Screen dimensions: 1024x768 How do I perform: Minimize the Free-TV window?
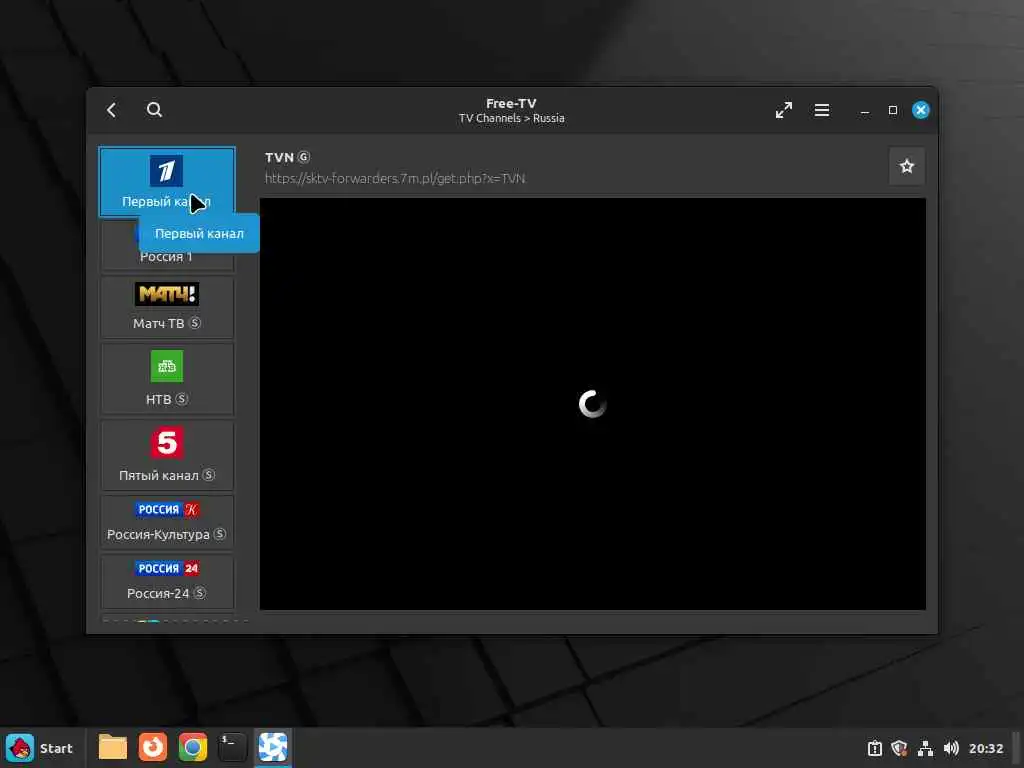pos(865,110)
